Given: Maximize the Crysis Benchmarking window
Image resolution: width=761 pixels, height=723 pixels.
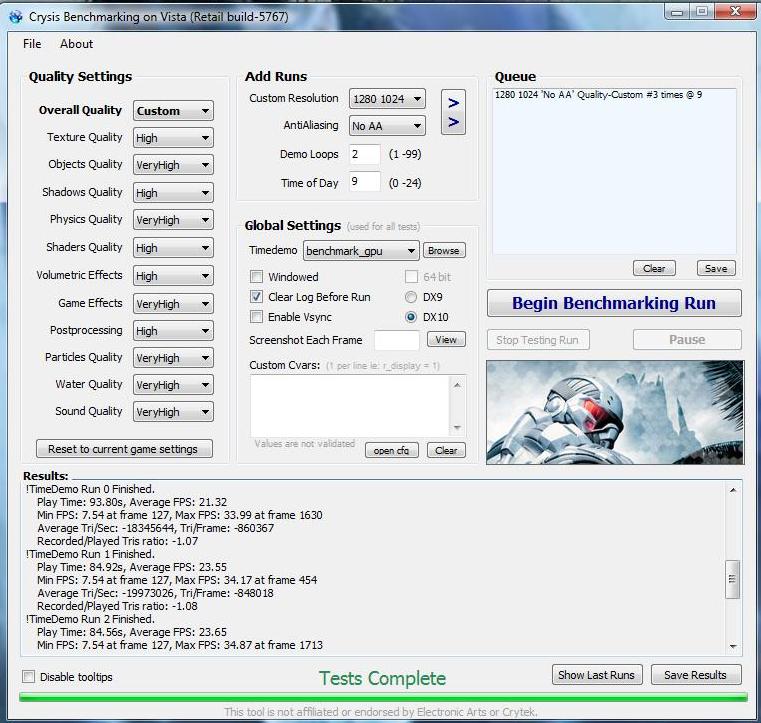Looking at the screenshot, I should coord(701,12).
